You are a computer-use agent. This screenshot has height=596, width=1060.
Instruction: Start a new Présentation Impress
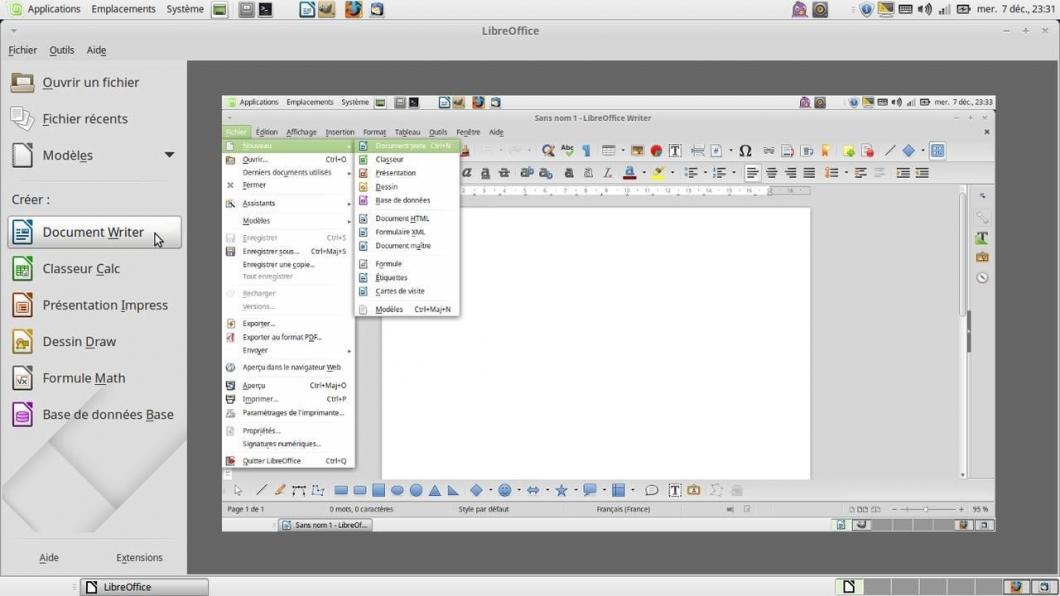coord(104,305)
